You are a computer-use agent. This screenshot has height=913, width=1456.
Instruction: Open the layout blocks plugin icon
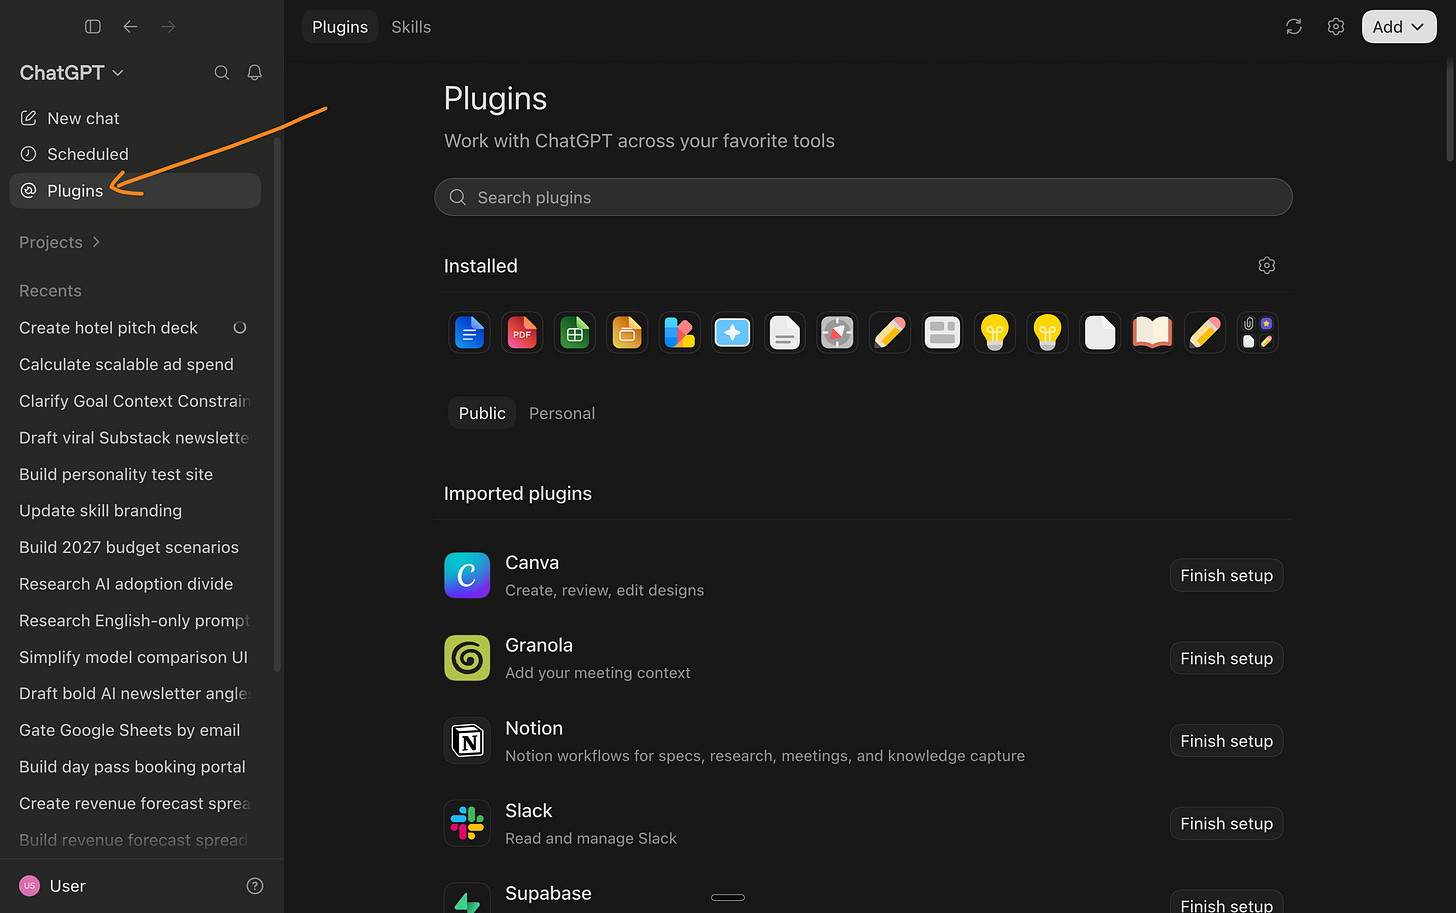(942, 332)
